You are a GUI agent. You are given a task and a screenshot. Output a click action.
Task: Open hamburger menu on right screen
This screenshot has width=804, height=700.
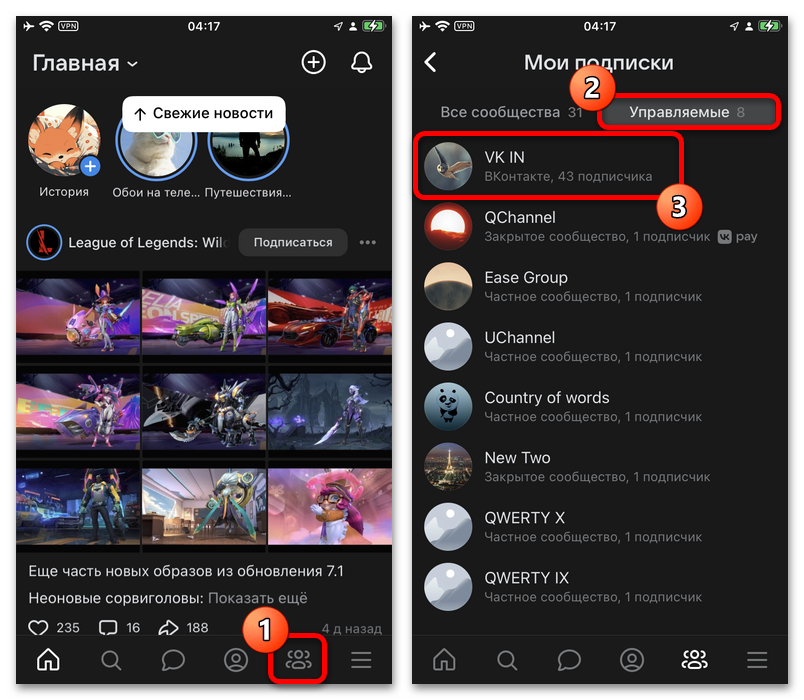pos(757,660)
